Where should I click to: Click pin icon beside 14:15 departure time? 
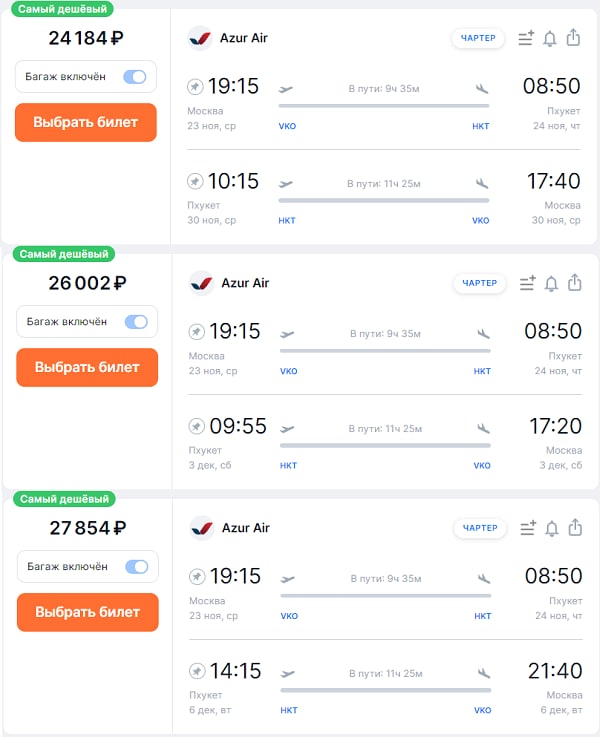(197, 671)
